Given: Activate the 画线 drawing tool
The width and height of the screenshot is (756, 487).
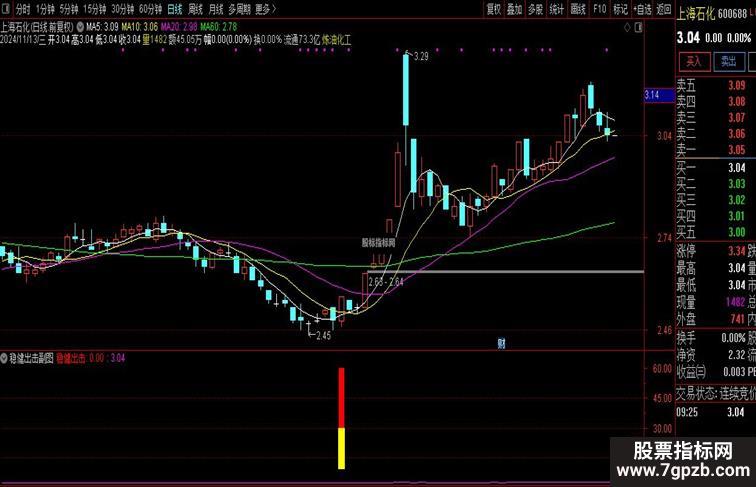Looking at the screenshot, I should pos(578,9).
